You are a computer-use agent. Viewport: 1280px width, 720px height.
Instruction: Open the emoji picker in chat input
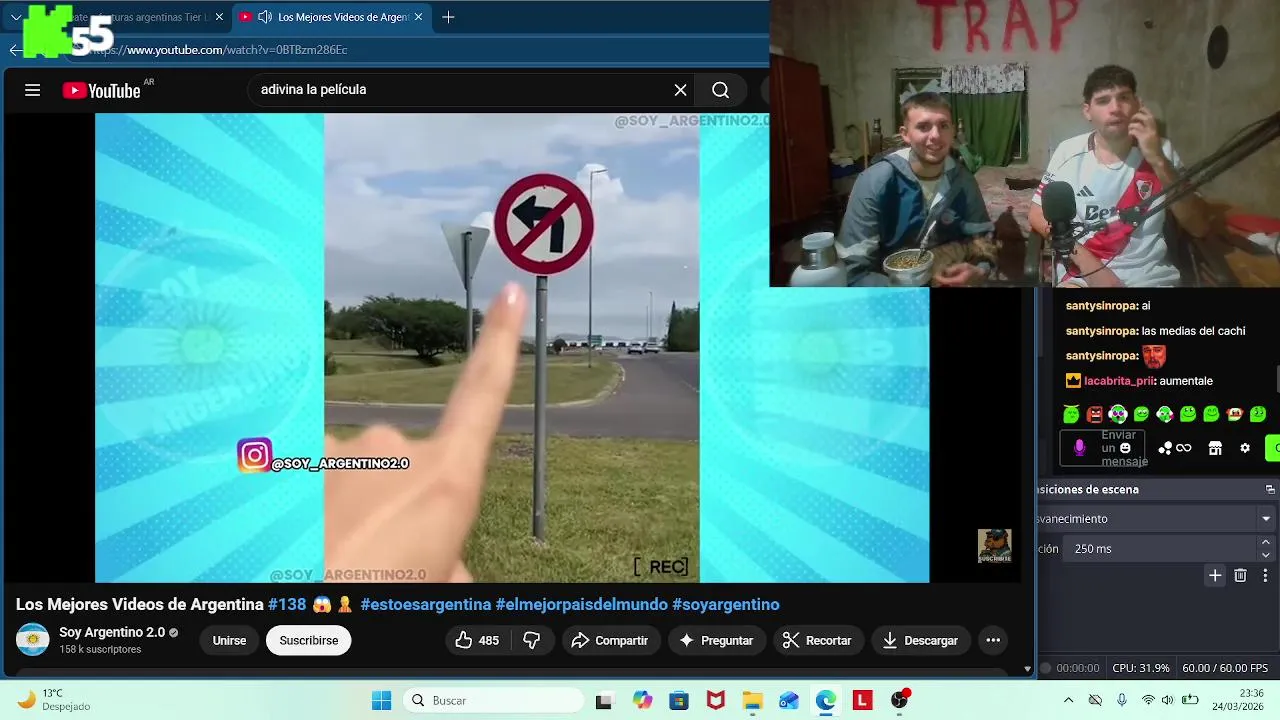[x=1125, y=448]
